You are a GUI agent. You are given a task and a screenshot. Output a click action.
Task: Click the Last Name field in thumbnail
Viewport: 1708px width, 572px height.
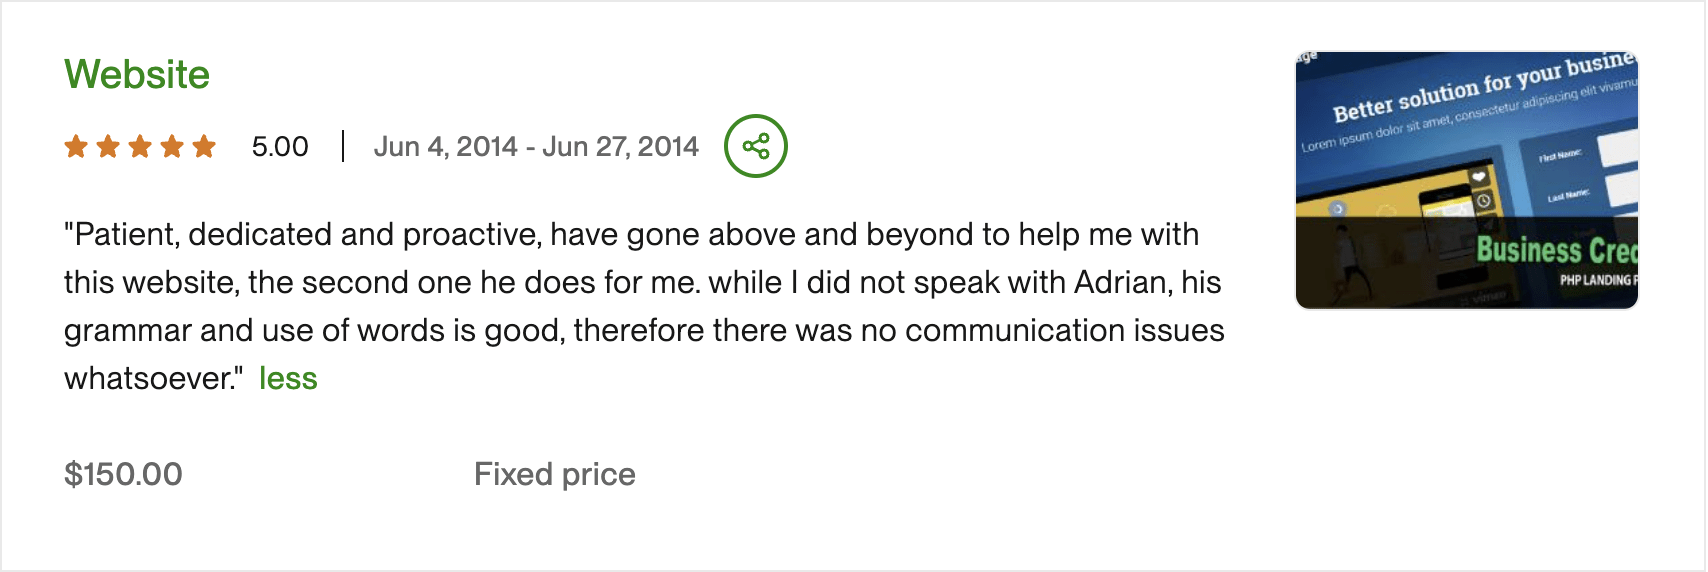[1622, 189]
